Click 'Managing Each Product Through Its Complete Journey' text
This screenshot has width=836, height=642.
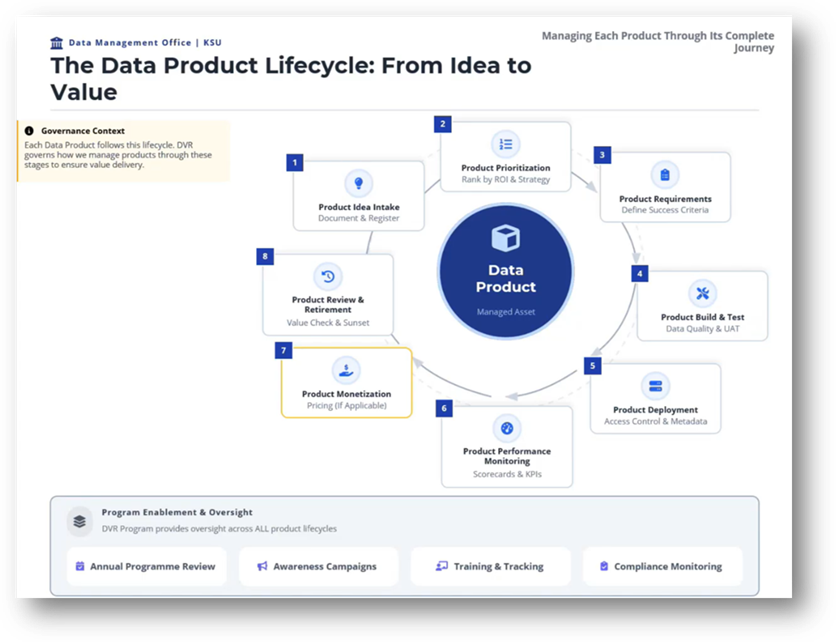pyautogui.click(x=658, y=42)
